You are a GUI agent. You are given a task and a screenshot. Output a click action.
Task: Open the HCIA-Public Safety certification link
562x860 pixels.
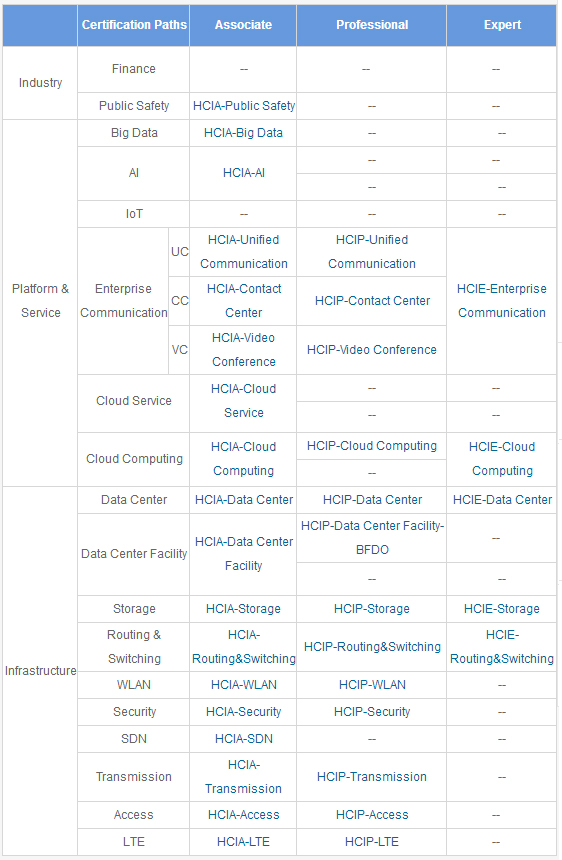click(x=243, y=106)
